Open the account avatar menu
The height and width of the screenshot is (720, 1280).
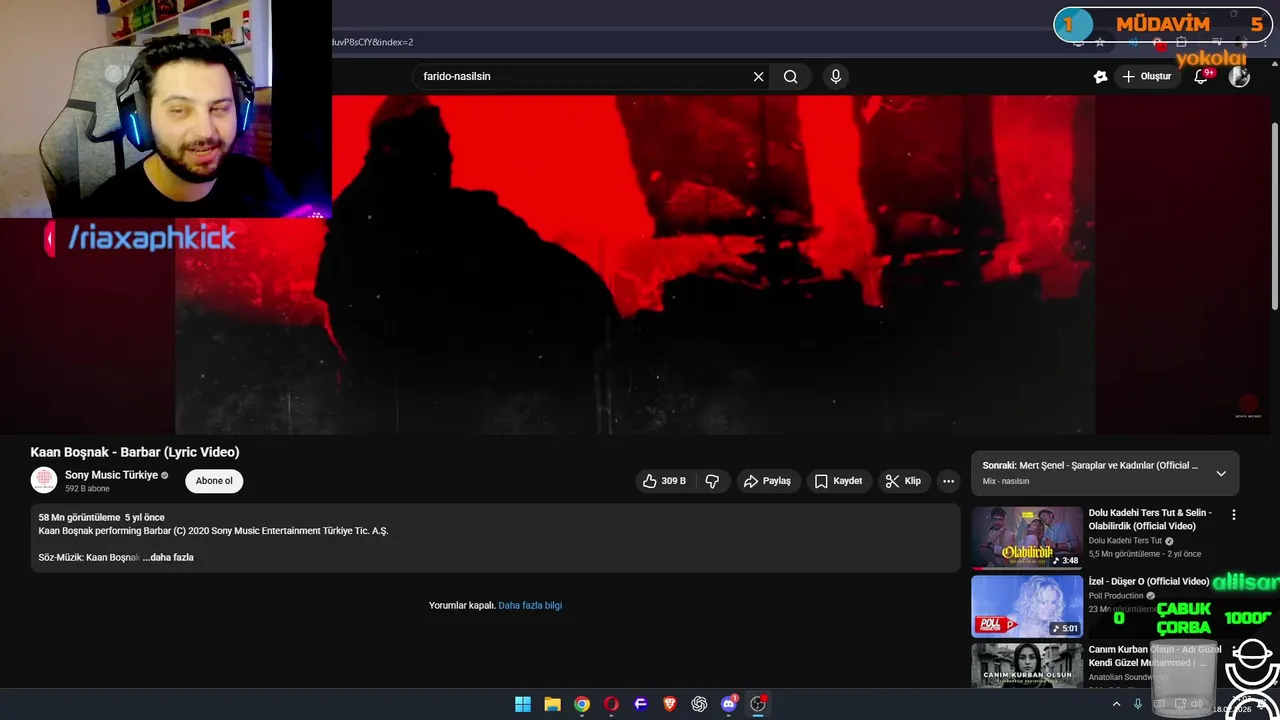click(1239, 77)
